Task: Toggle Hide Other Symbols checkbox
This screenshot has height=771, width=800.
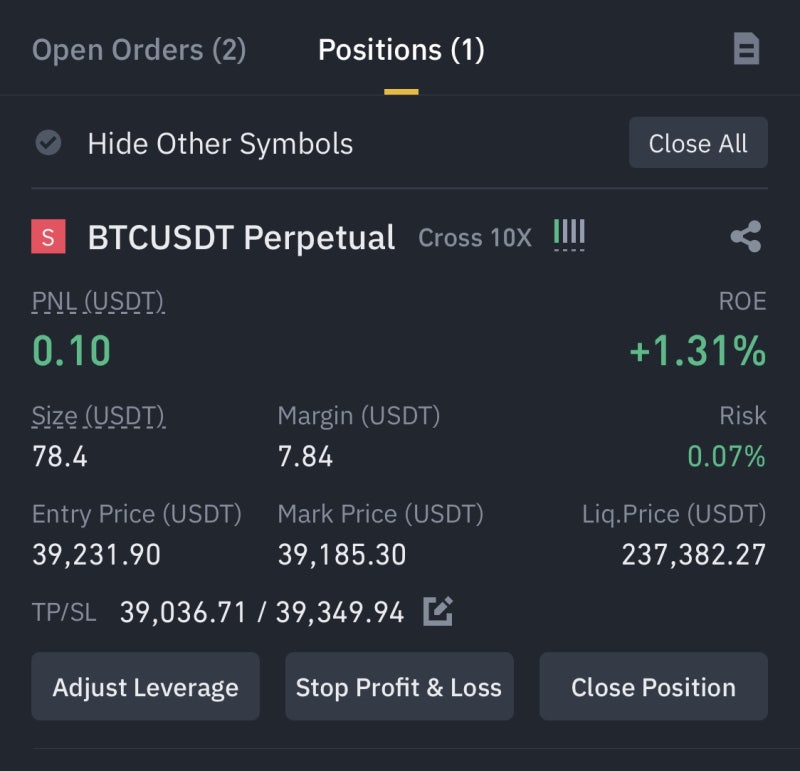Action: tap(48, 143)
